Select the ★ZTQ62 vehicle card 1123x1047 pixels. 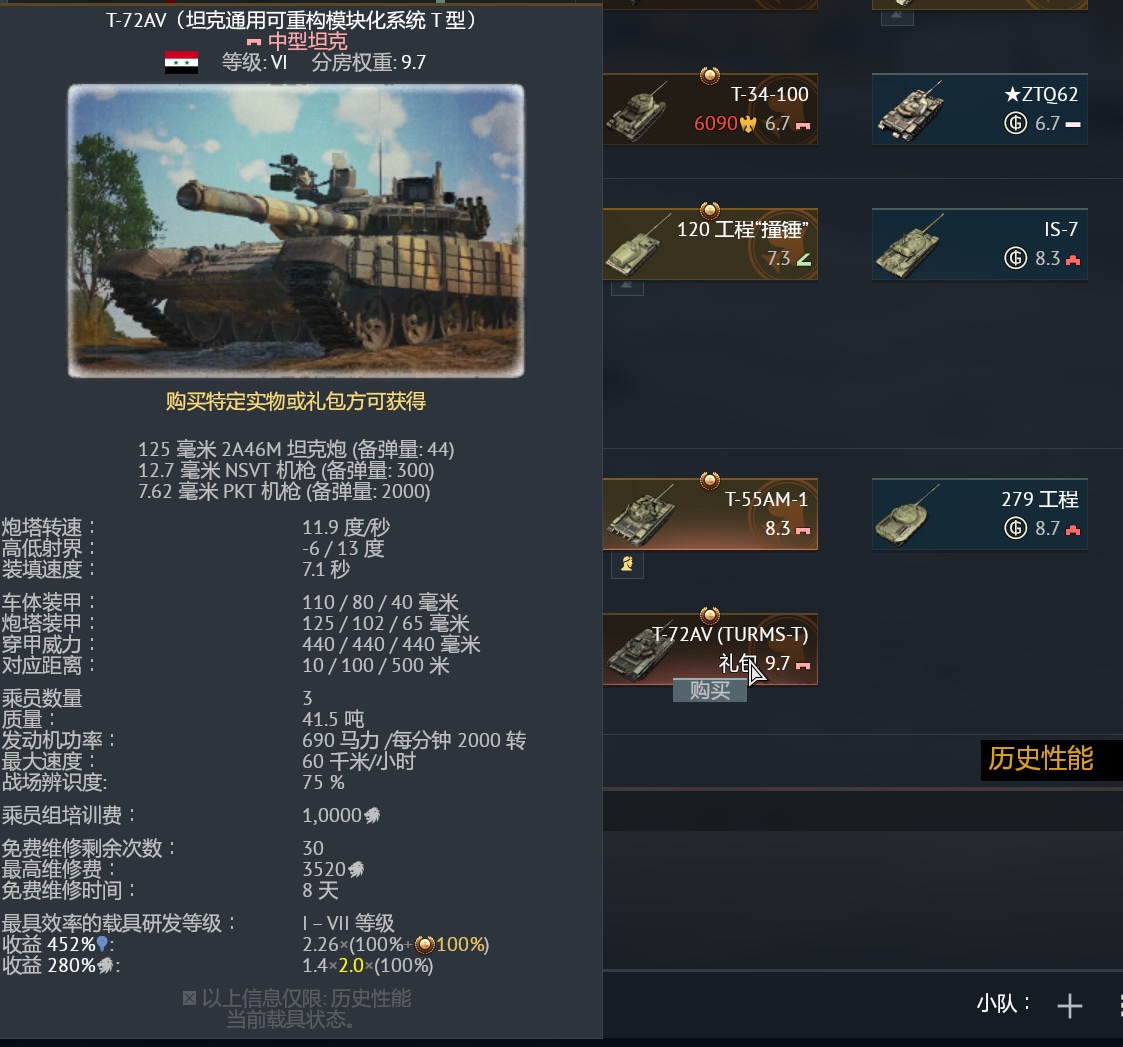tap(980, 109)
